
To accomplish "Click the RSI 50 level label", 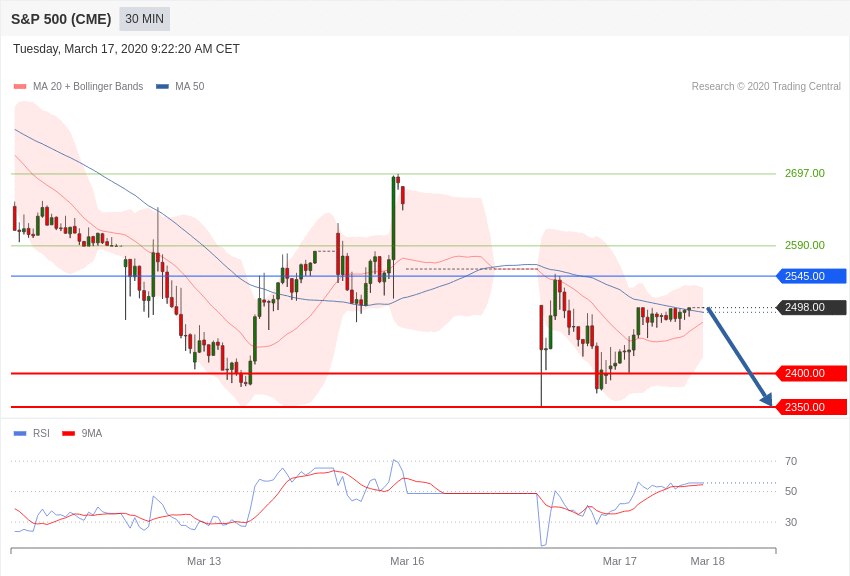I will (x=791, y=491).
